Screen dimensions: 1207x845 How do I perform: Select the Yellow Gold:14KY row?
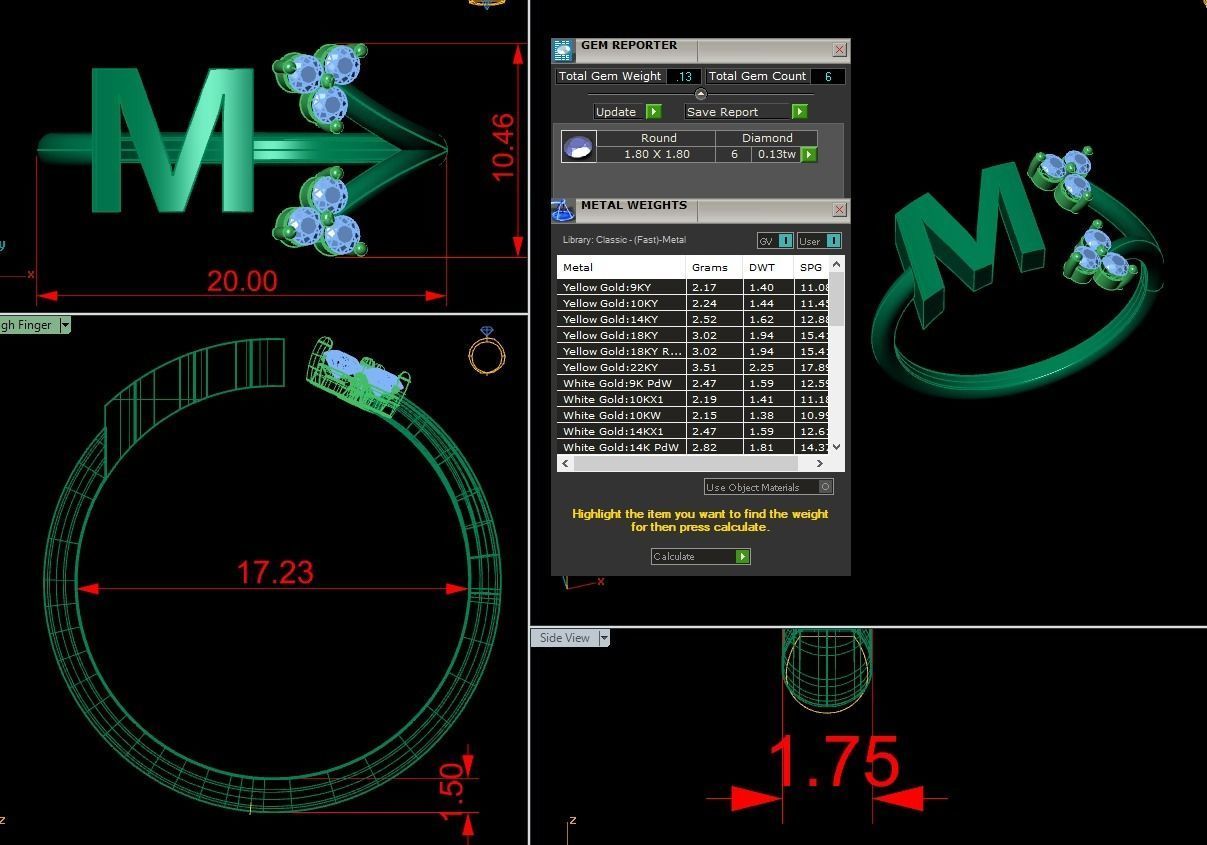(x=700, y=319)
